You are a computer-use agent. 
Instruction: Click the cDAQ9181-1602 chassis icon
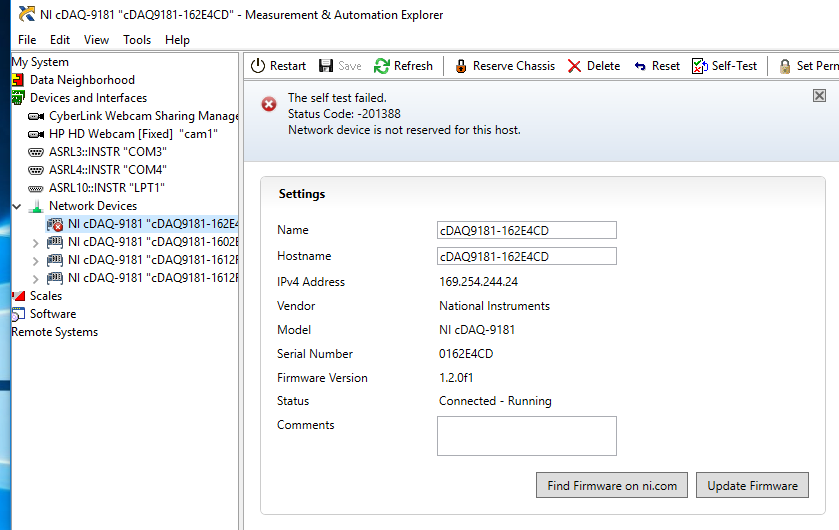point(55,242)
